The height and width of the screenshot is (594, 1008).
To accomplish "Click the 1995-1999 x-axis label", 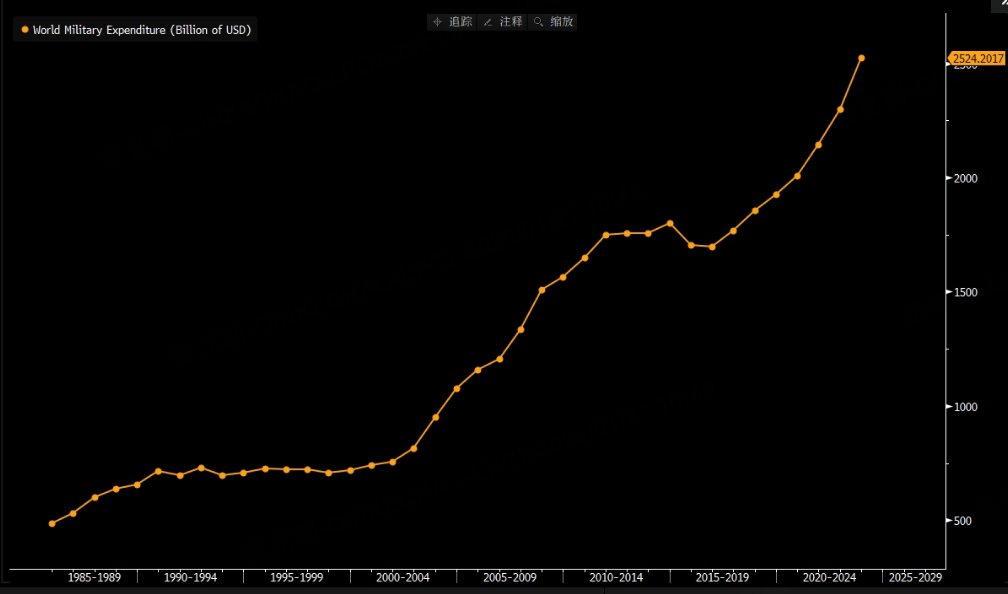I will 296,577.
